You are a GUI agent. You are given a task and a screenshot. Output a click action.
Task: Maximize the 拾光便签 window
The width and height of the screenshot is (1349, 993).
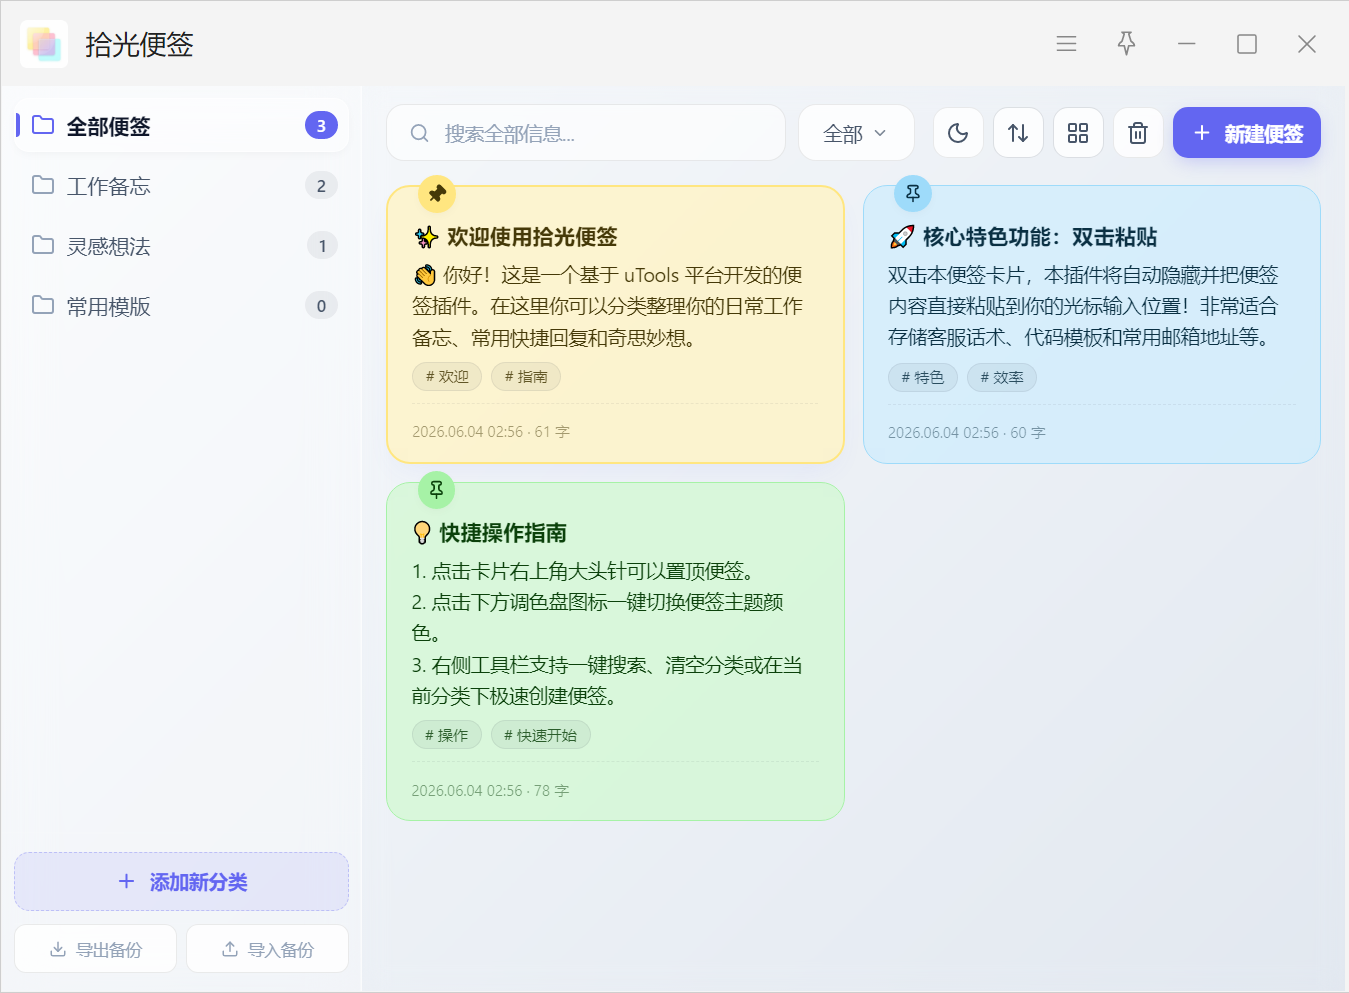[1246, 44]
